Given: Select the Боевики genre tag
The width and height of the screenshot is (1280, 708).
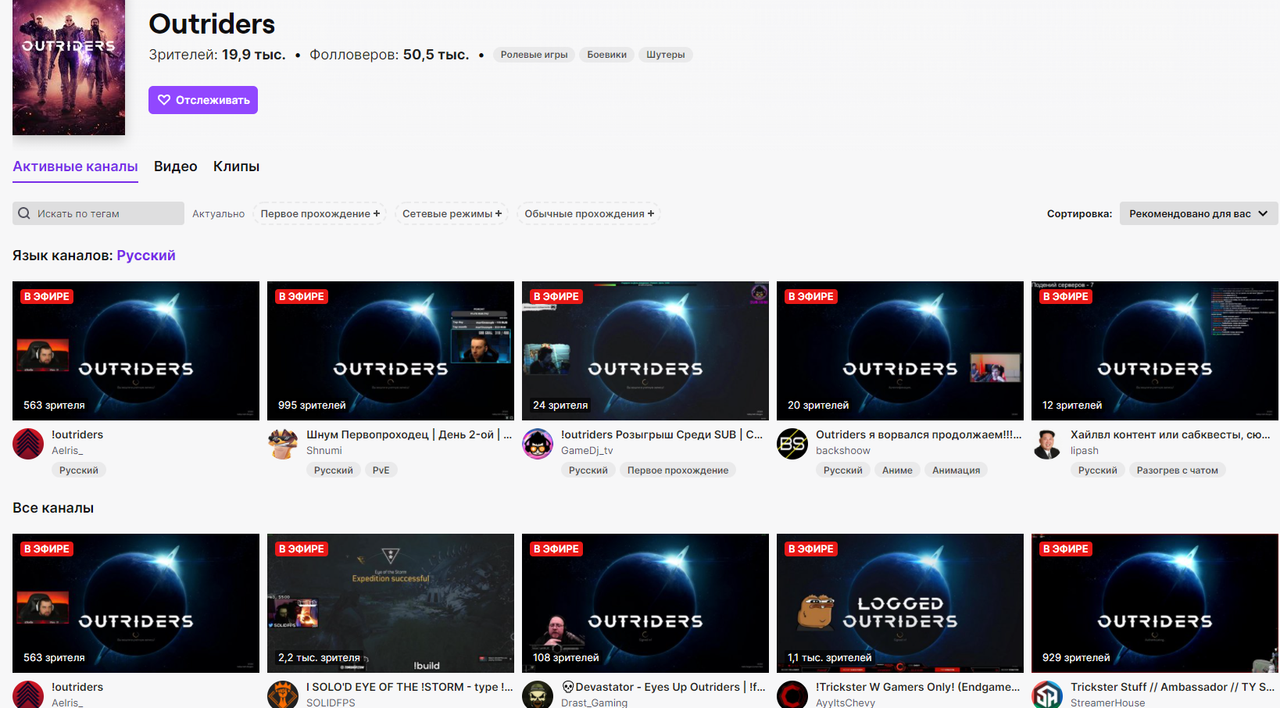Looking at the screenshot, I should (607, 55).
